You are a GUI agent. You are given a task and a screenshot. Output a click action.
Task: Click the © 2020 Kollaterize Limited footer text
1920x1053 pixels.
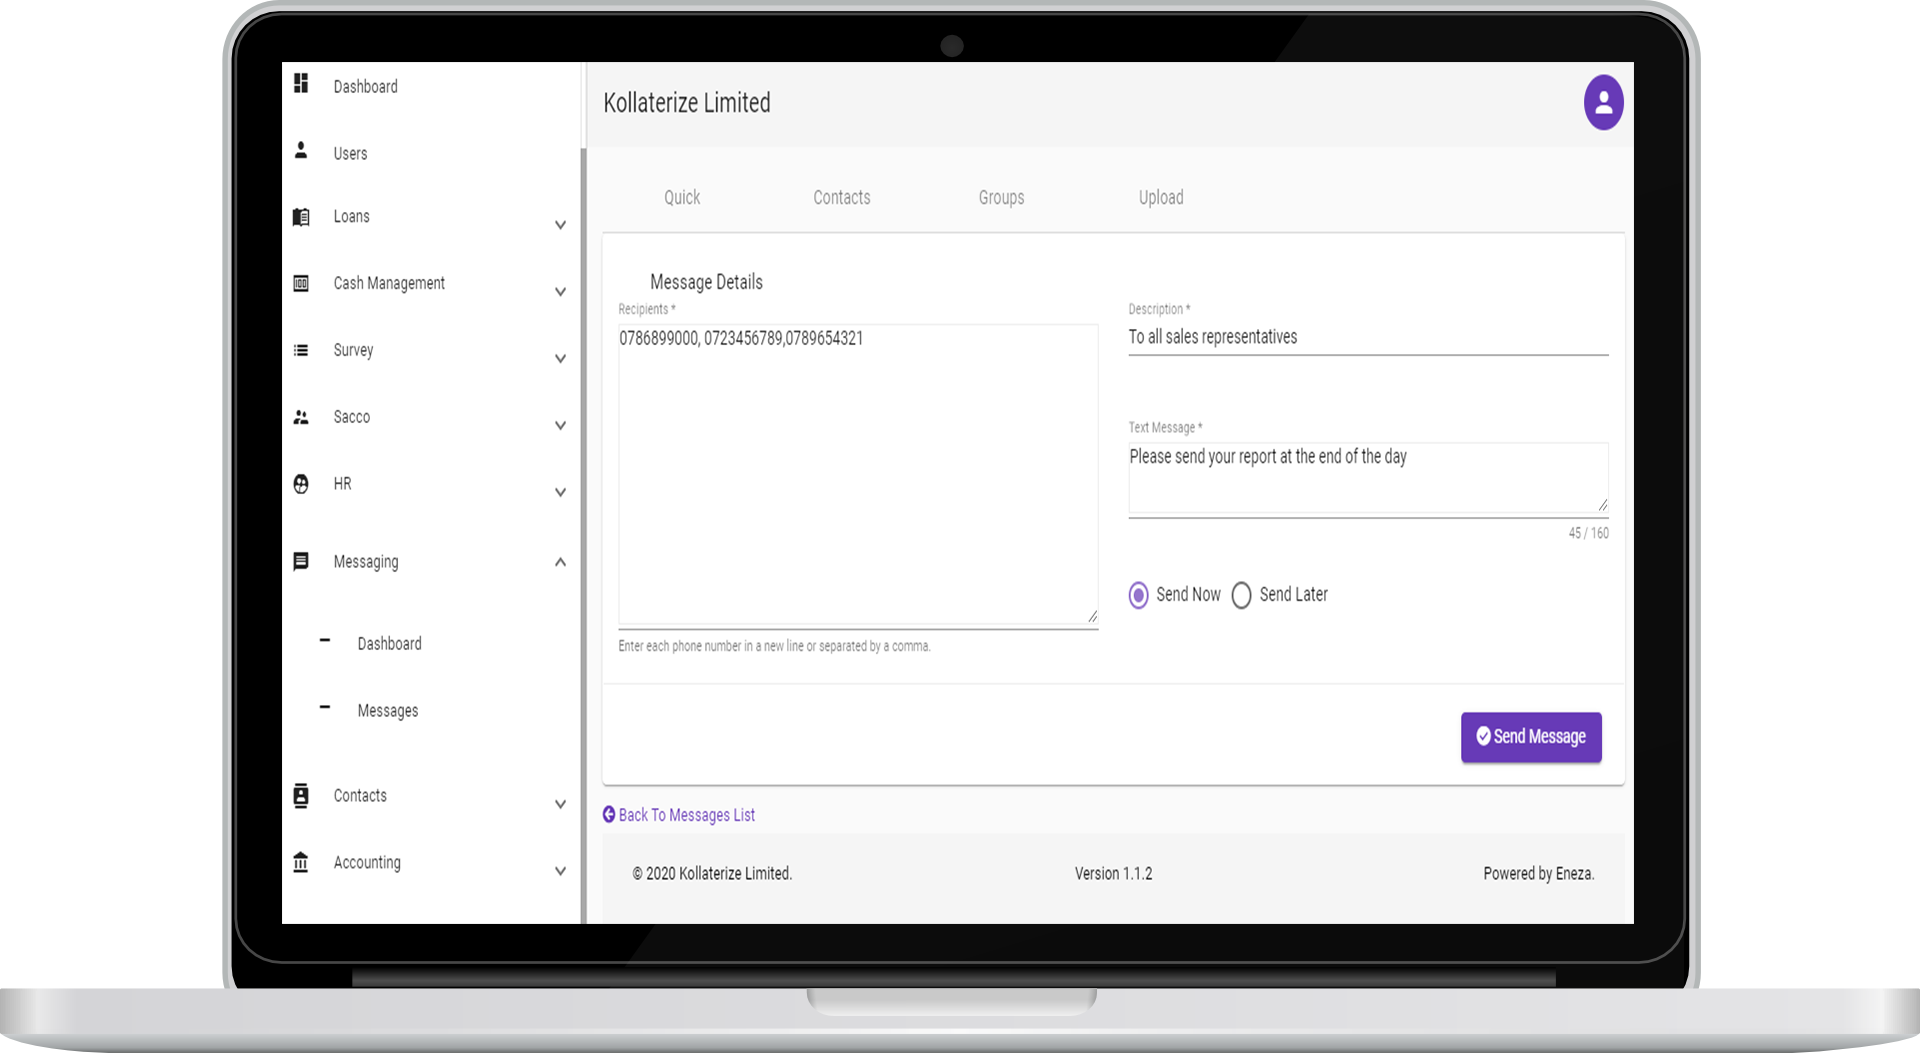coord(712,874)
